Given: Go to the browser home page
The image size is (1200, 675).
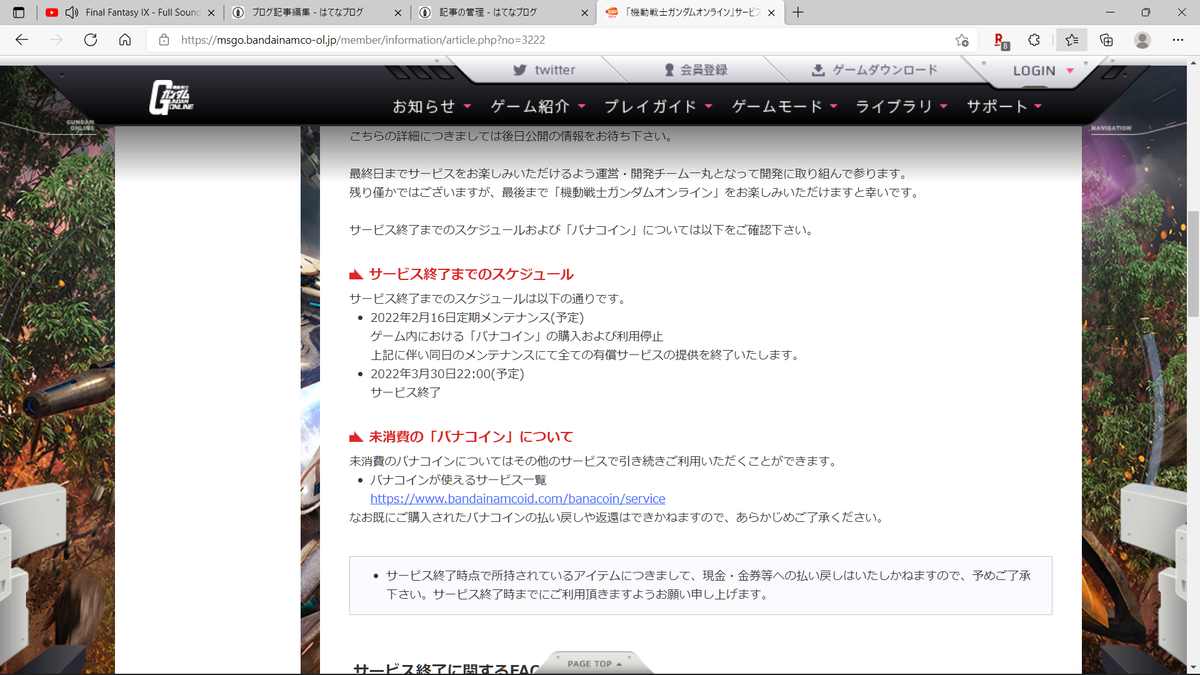Looking at the screenshot, I should (x=124, y=40).
